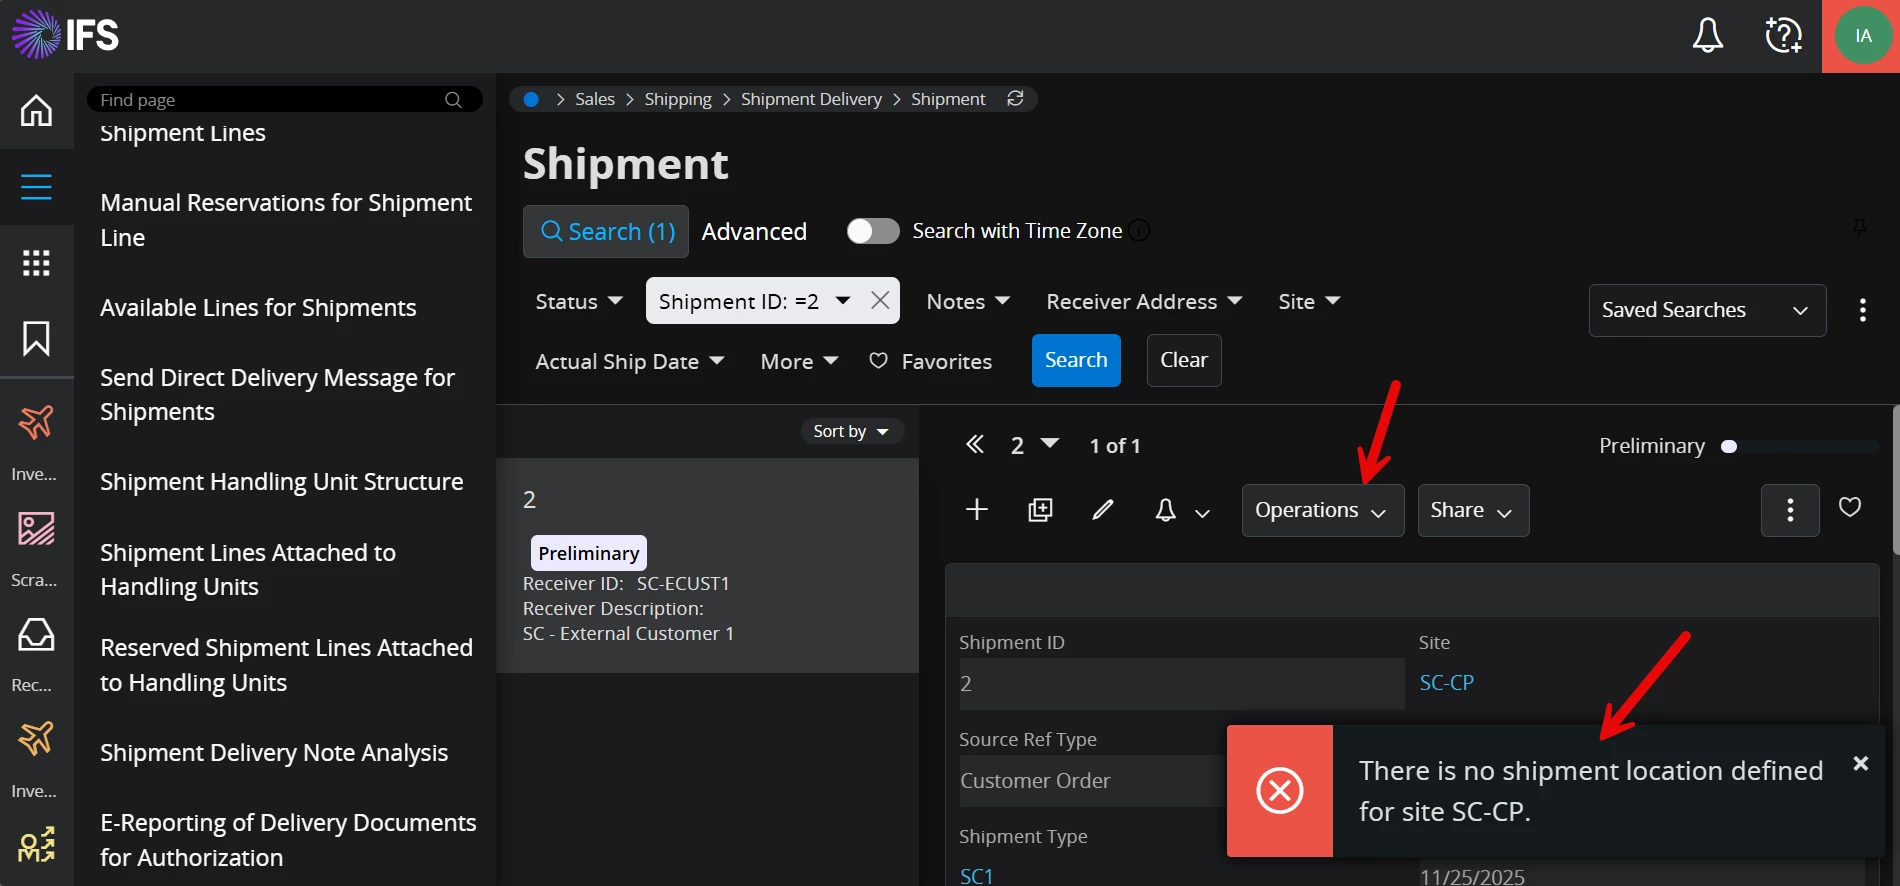Open the Shipment ID filter dropdown
This screenshot has height=886, width=1900.
click(x=843, y=301)
